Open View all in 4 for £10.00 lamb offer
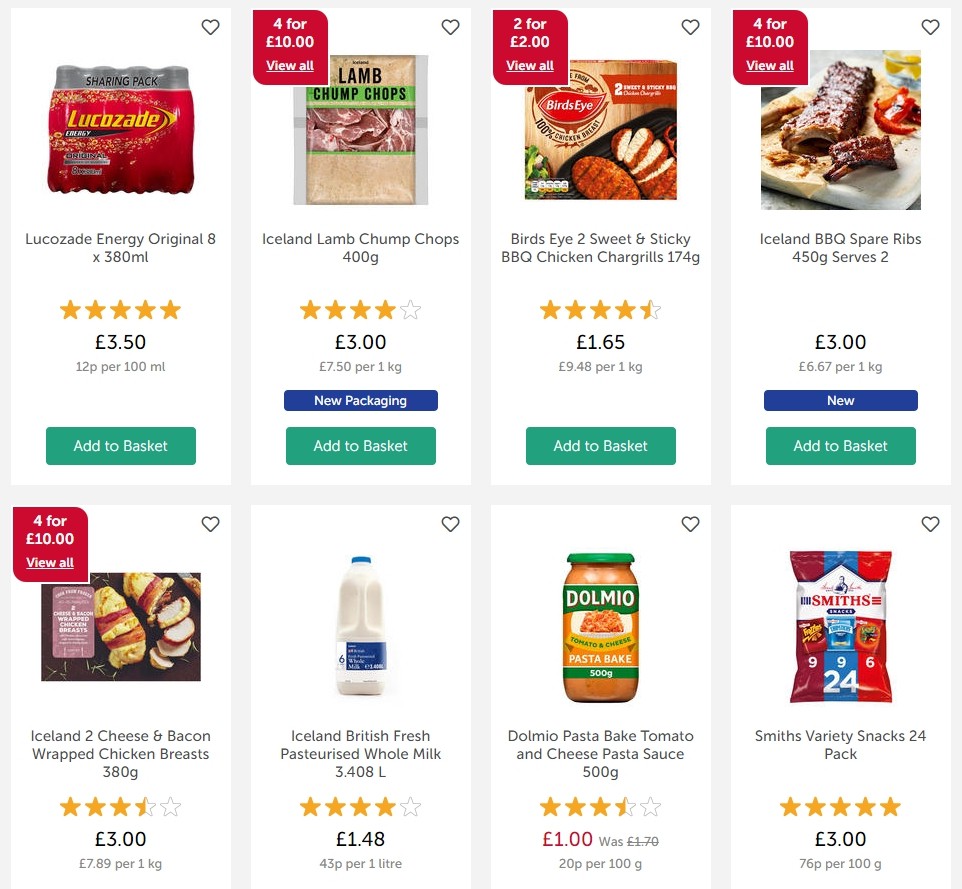 (x=289, y=65)
